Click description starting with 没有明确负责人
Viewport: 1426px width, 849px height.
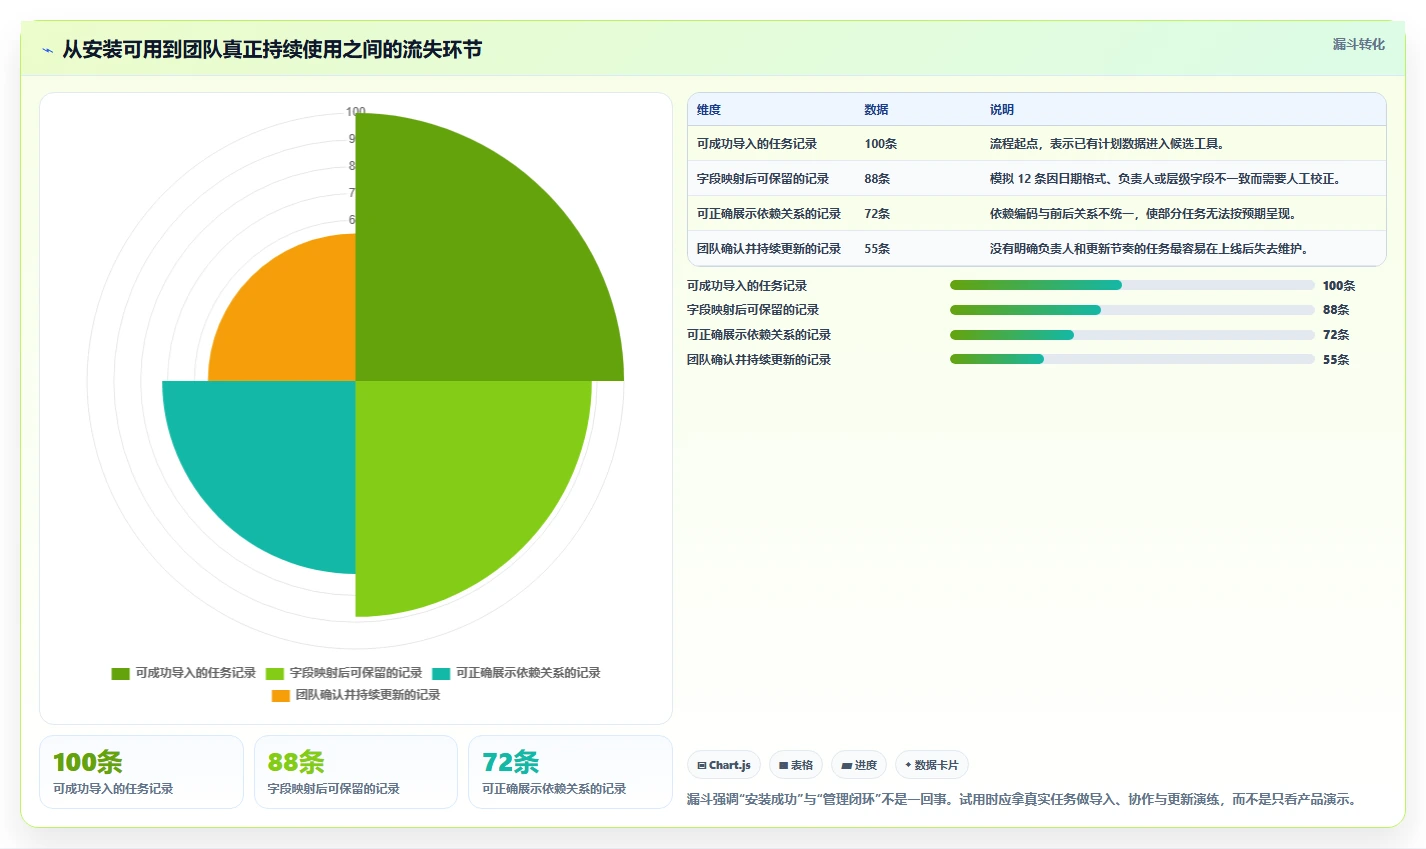1149,249
